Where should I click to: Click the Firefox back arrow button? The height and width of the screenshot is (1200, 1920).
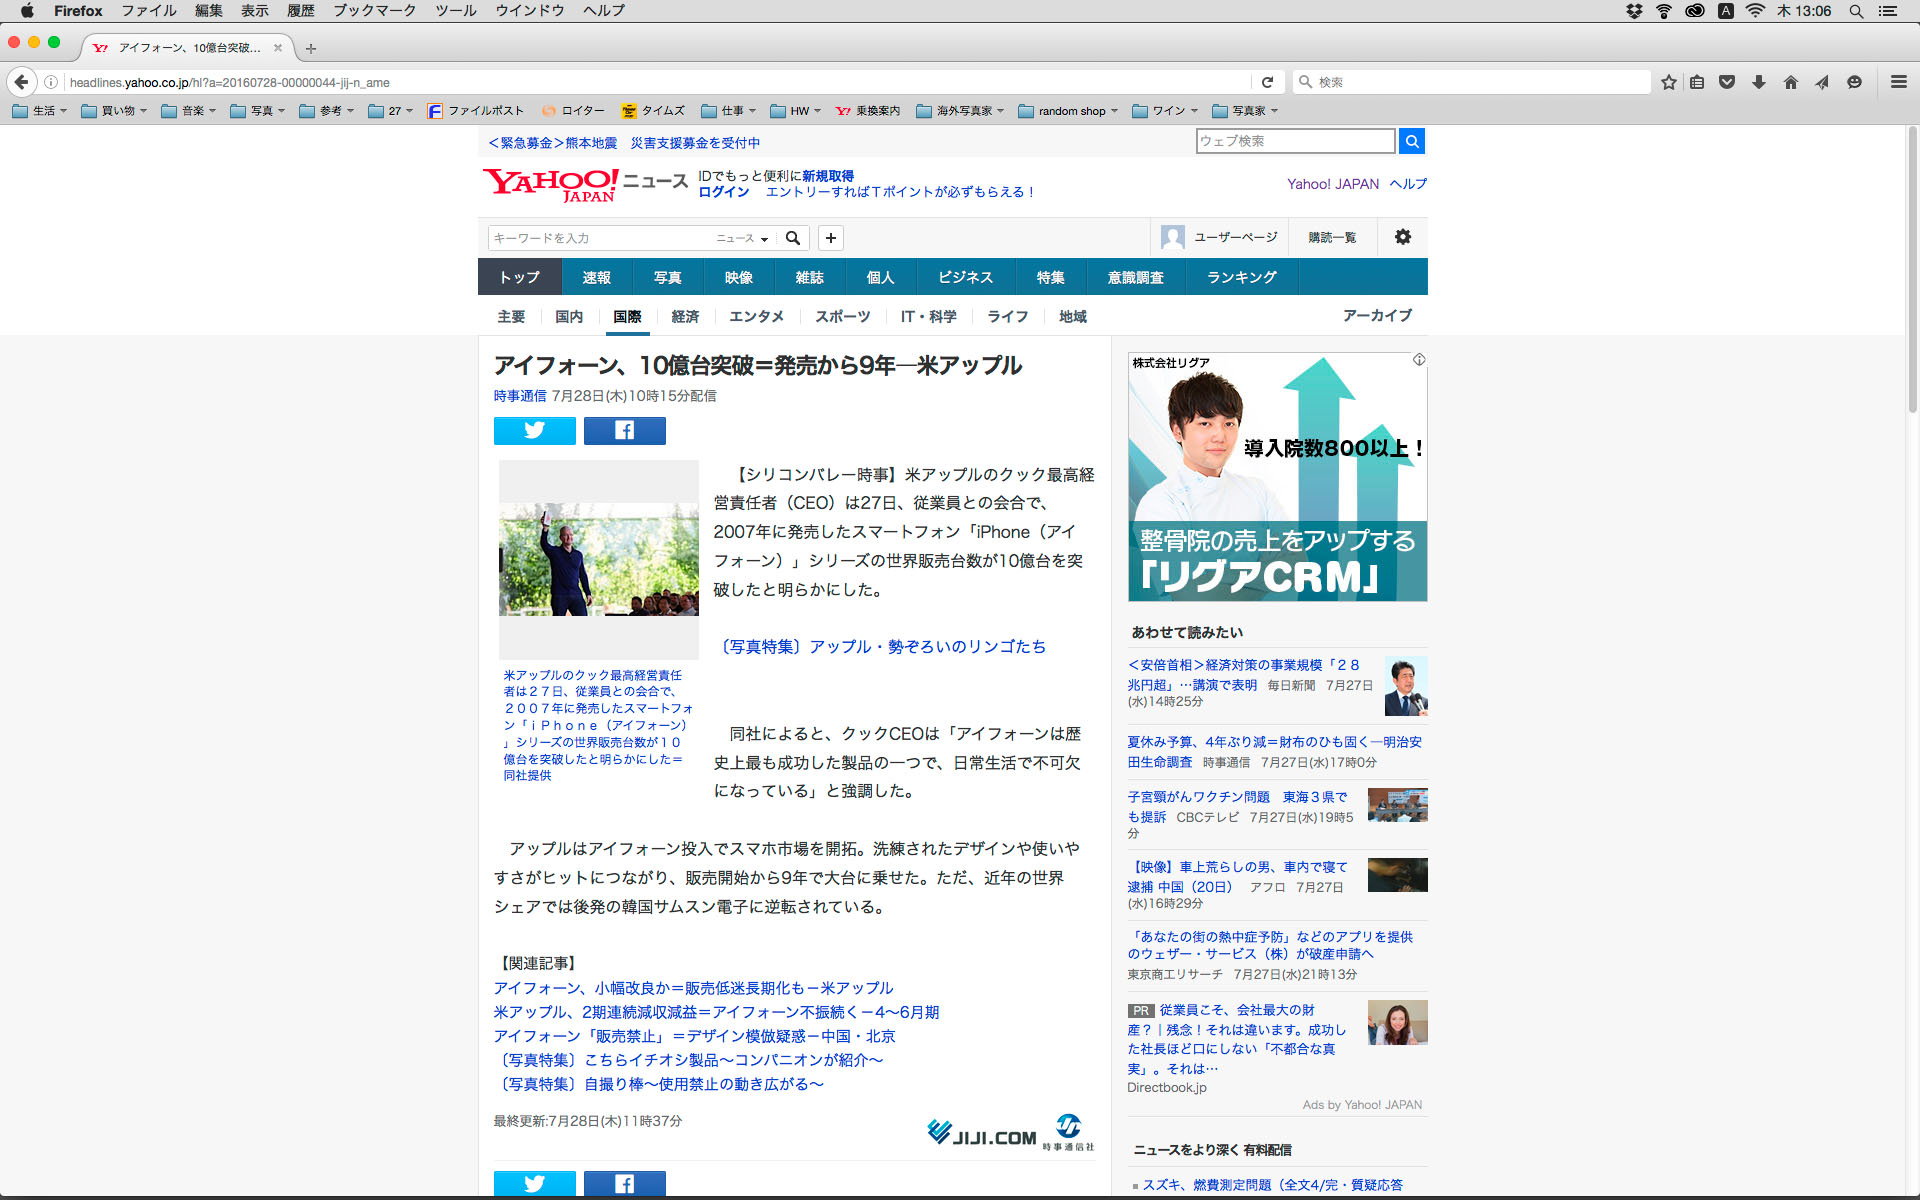pyautogui.click(x=21, y=82)
